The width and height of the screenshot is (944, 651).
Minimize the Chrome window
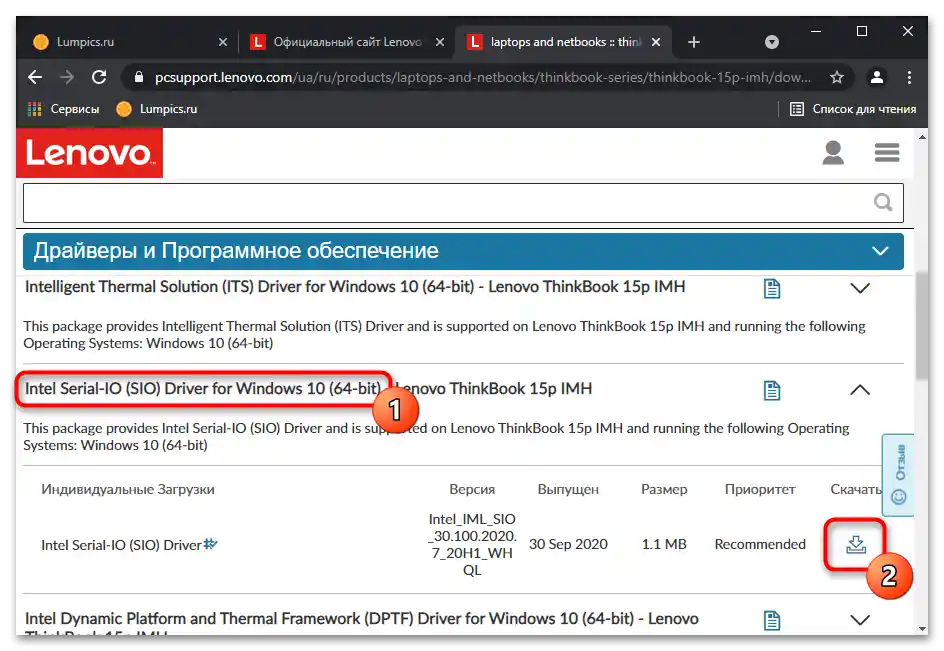[816, 31]
